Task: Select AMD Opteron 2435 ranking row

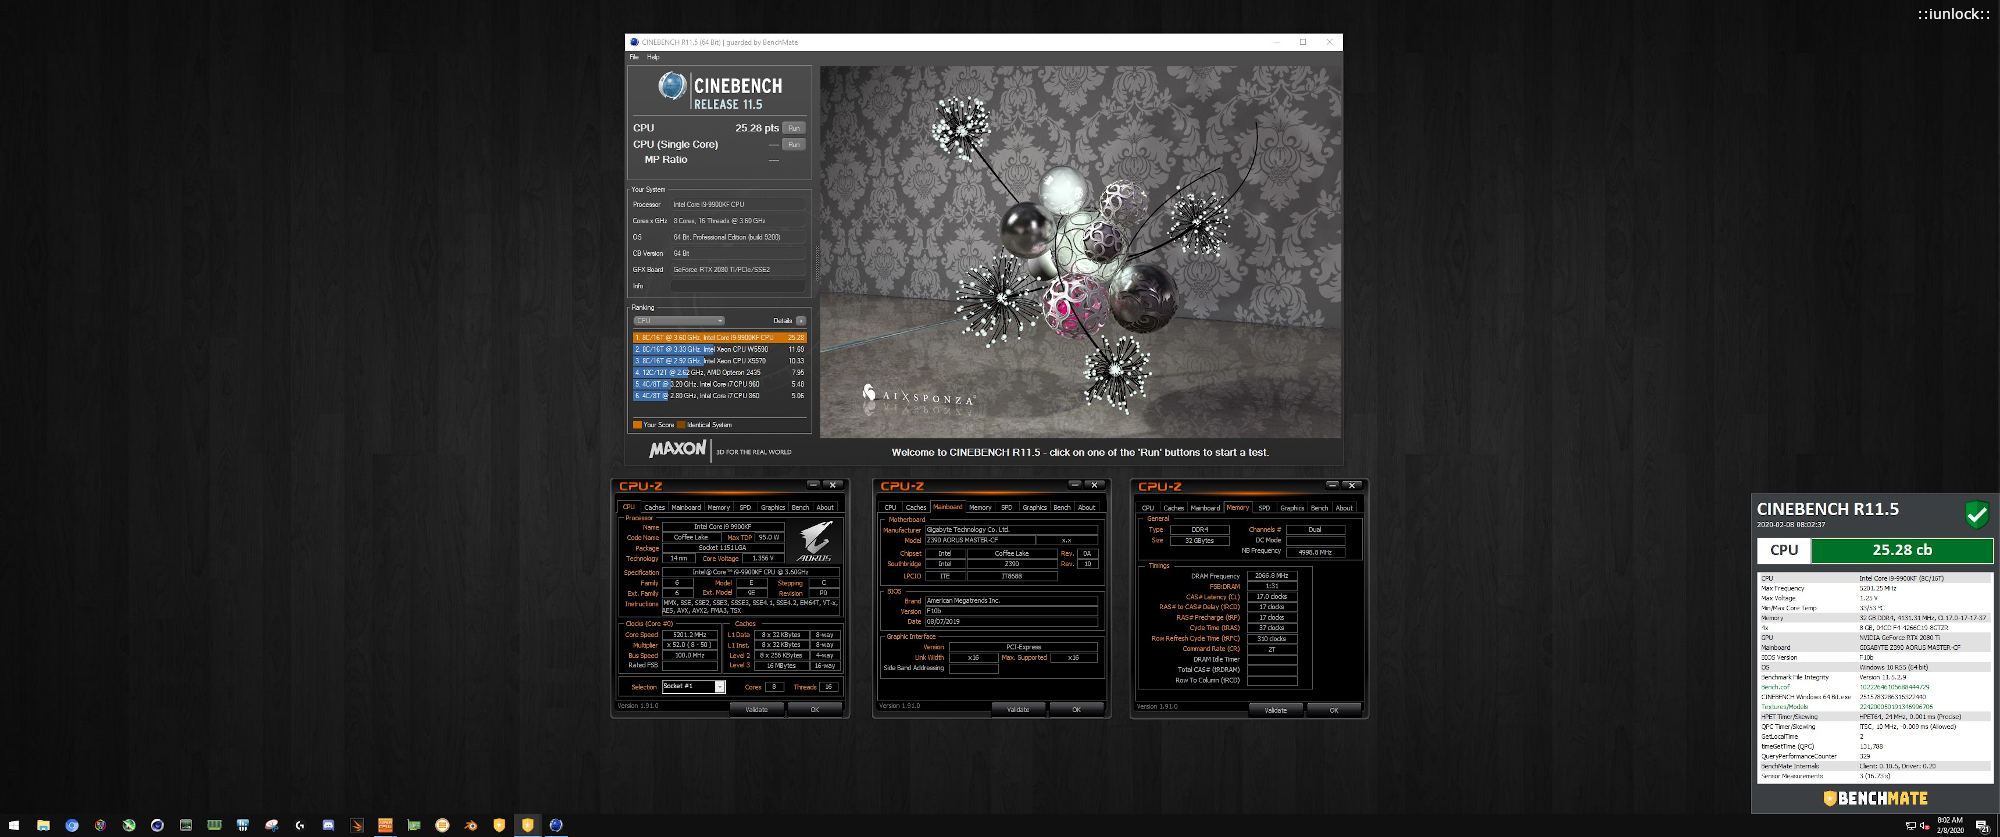Action: click(720, 372)
